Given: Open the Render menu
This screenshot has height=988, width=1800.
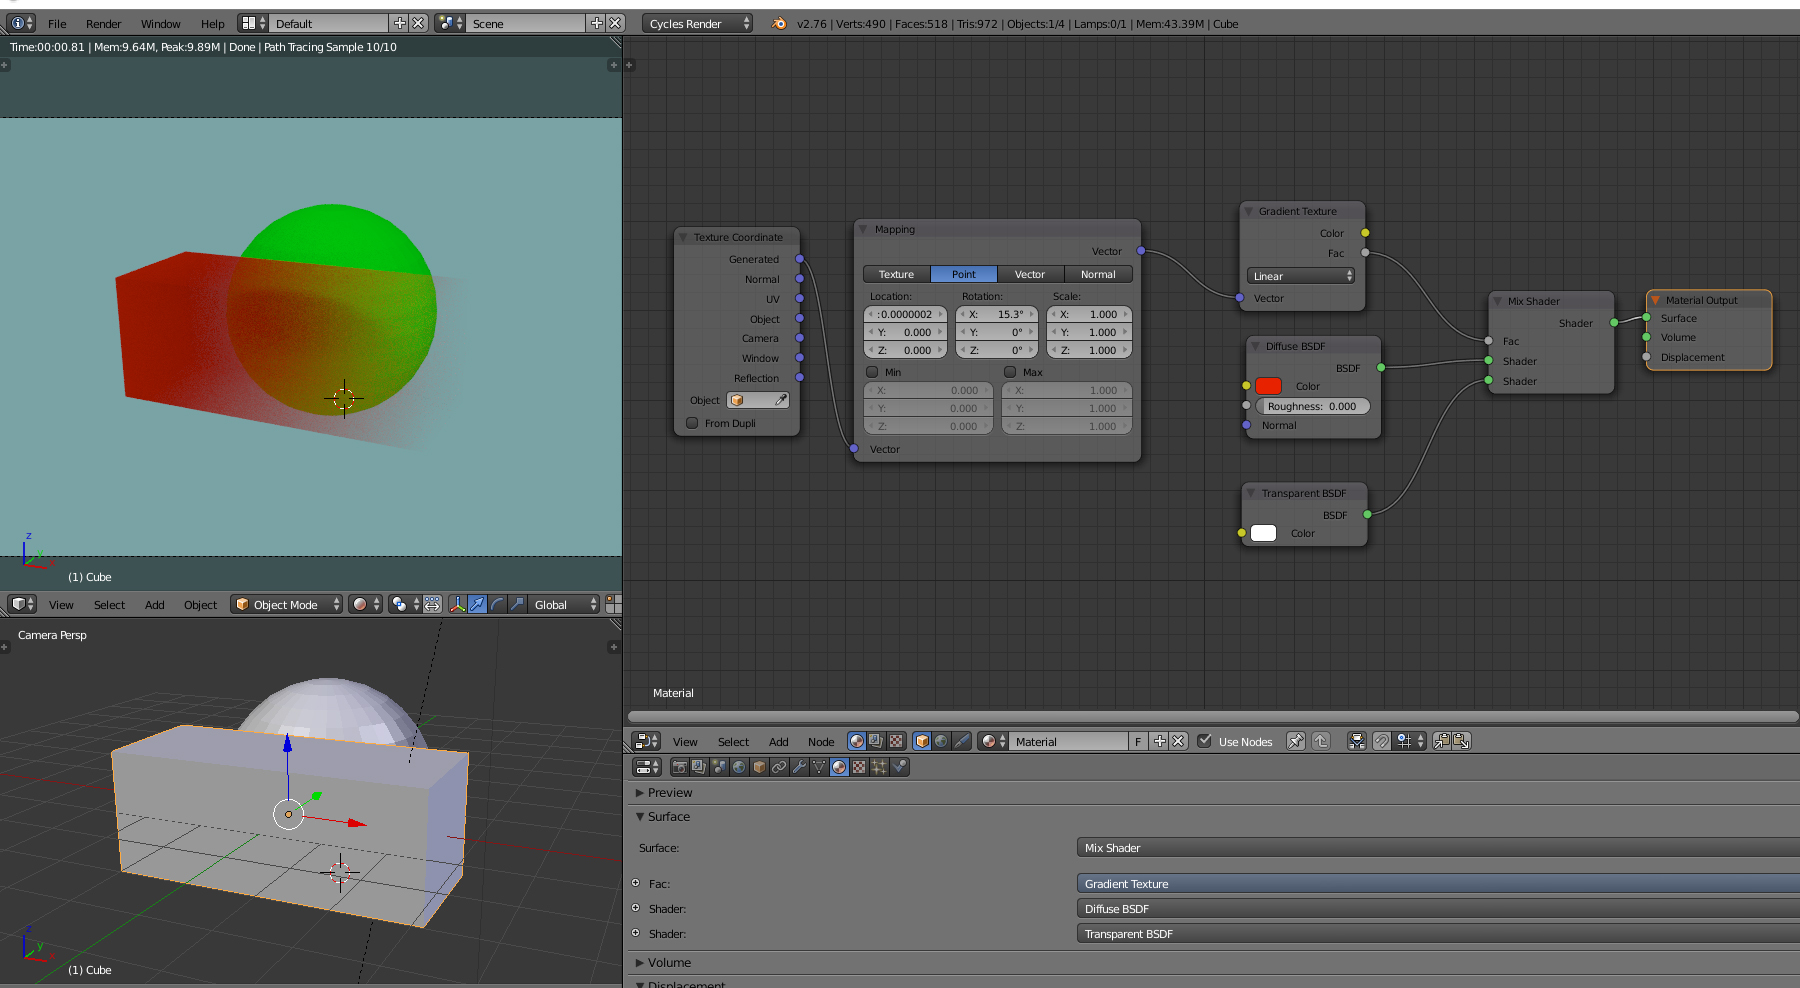Looking at the screenshot, I should pos(103,23).
